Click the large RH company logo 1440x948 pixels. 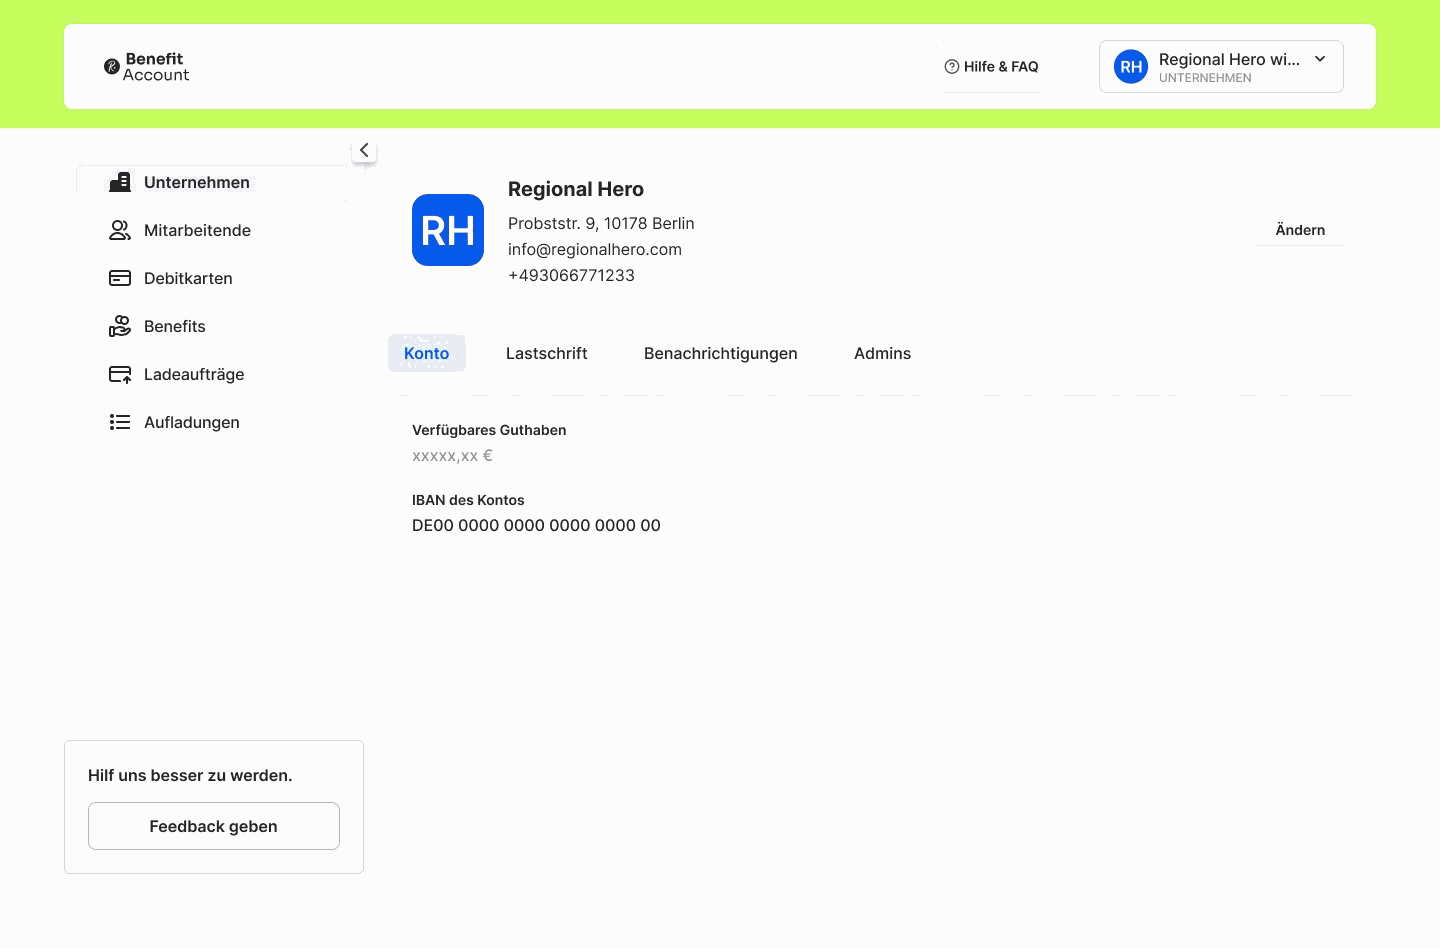(x=448, y=230)
